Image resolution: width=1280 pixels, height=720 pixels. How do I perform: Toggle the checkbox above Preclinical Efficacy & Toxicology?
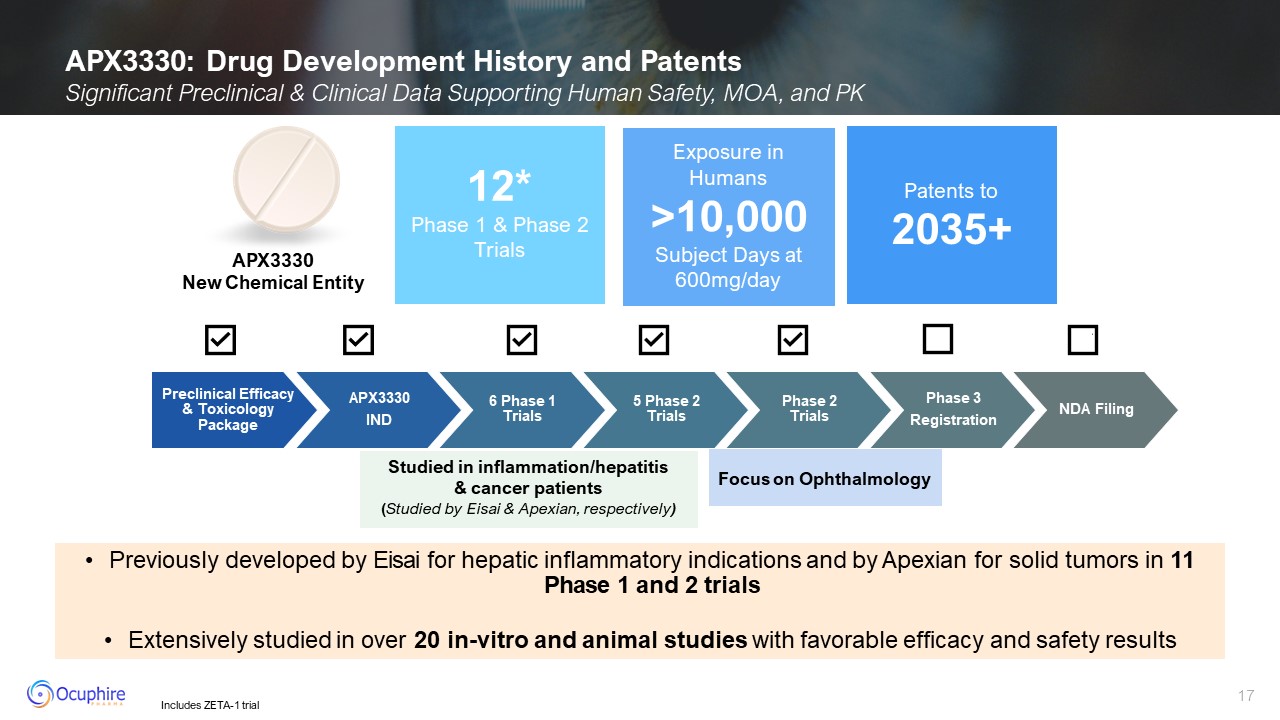click(220, 341)
